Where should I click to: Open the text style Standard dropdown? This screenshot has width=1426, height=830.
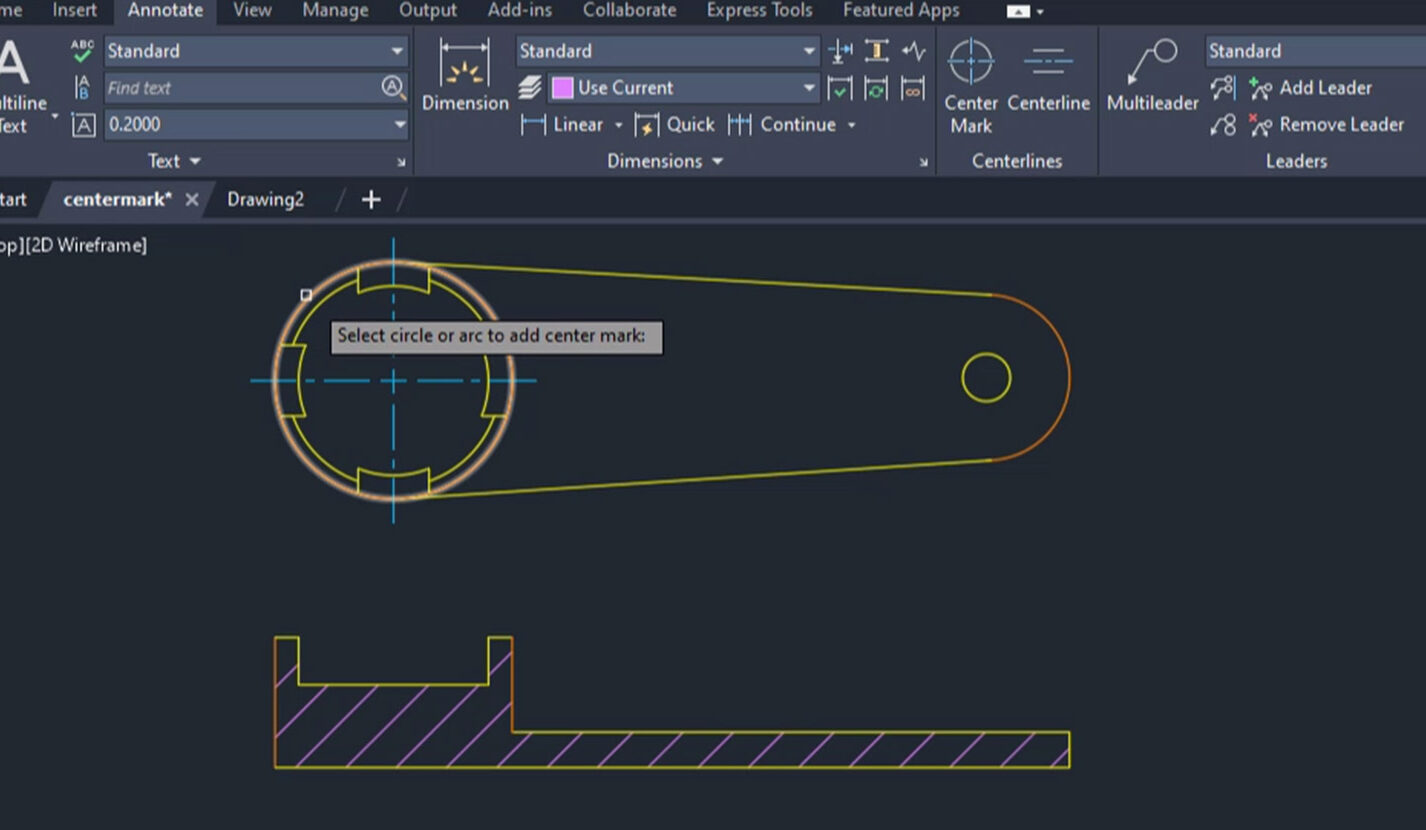point(397,51)
